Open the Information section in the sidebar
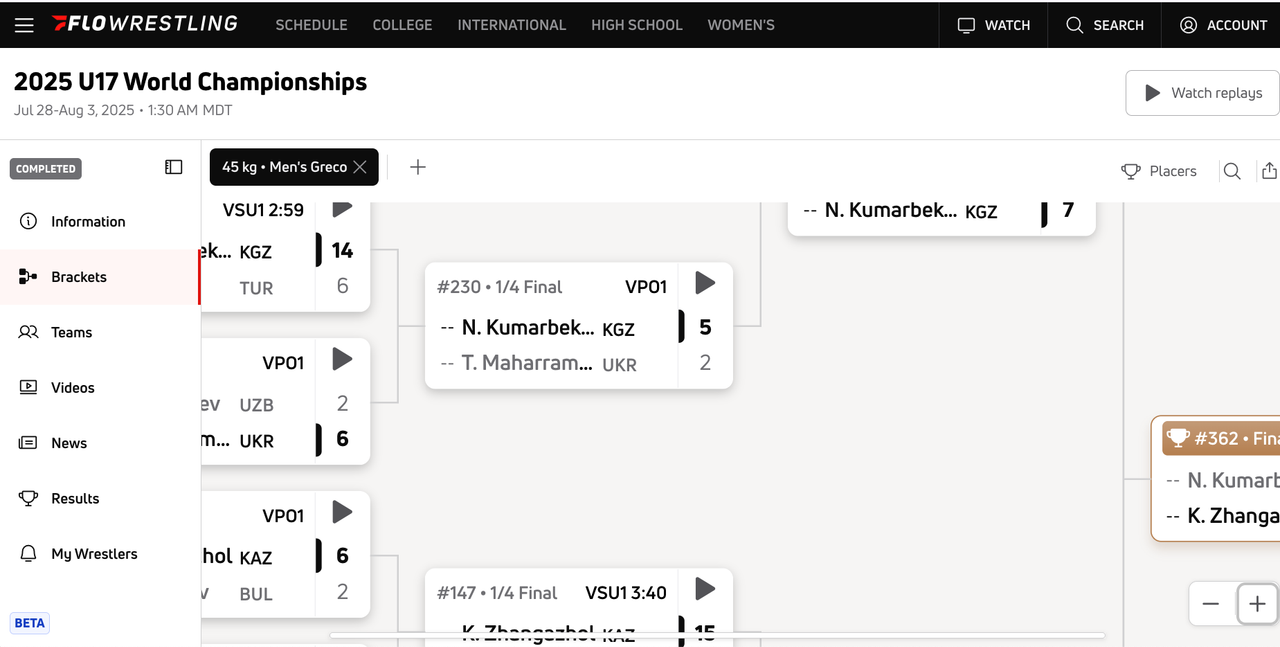 [88, 221]
